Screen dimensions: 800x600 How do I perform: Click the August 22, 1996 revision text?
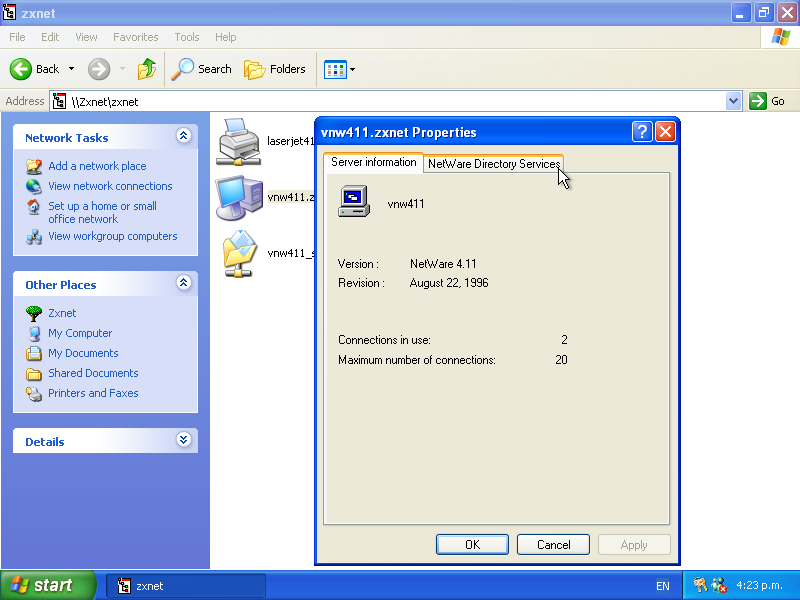(x=449, y=283)
